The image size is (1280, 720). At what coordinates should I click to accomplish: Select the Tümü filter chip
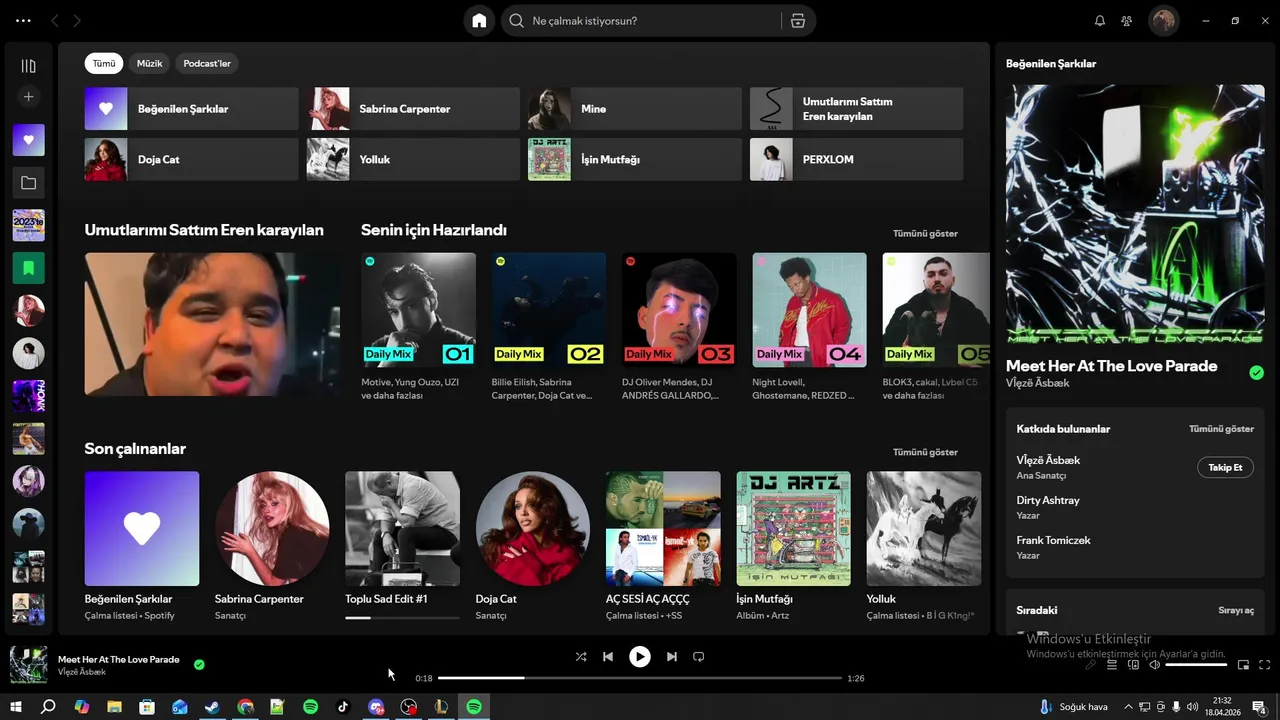pyautogui.click(x=104, y=63)
